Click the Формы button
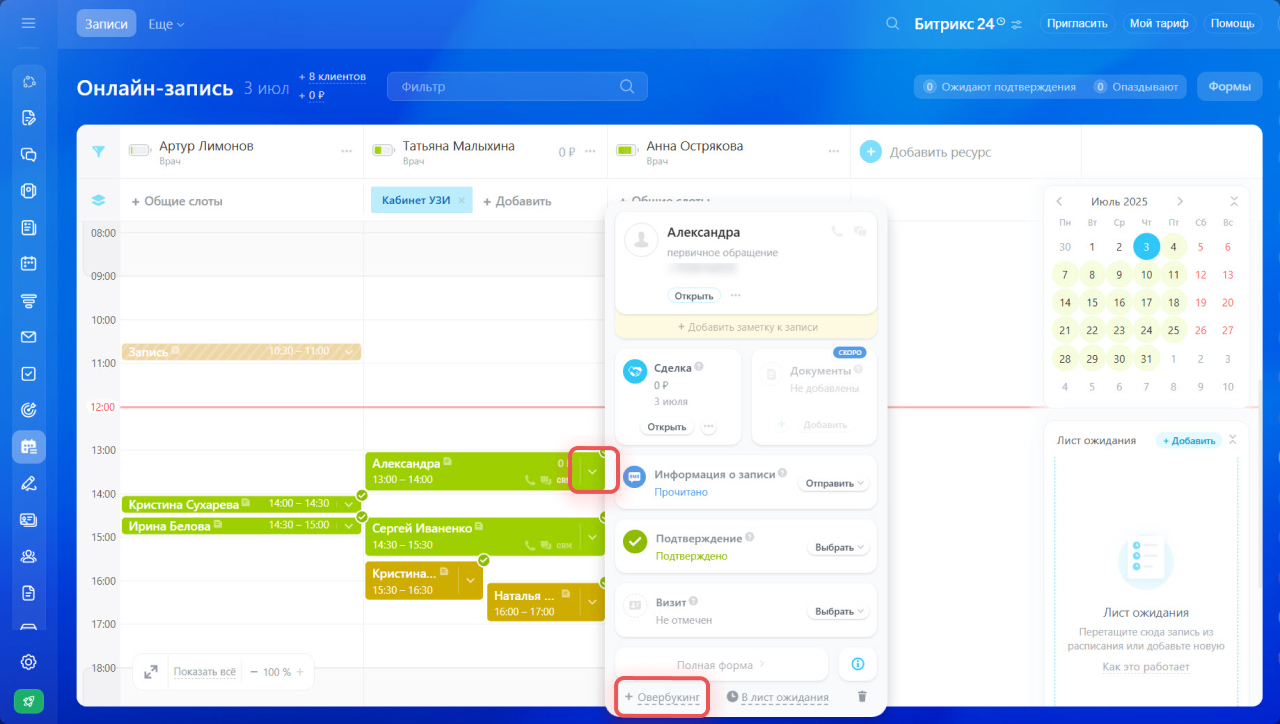The image size is (1280, 724). [x=1229, y=87]
